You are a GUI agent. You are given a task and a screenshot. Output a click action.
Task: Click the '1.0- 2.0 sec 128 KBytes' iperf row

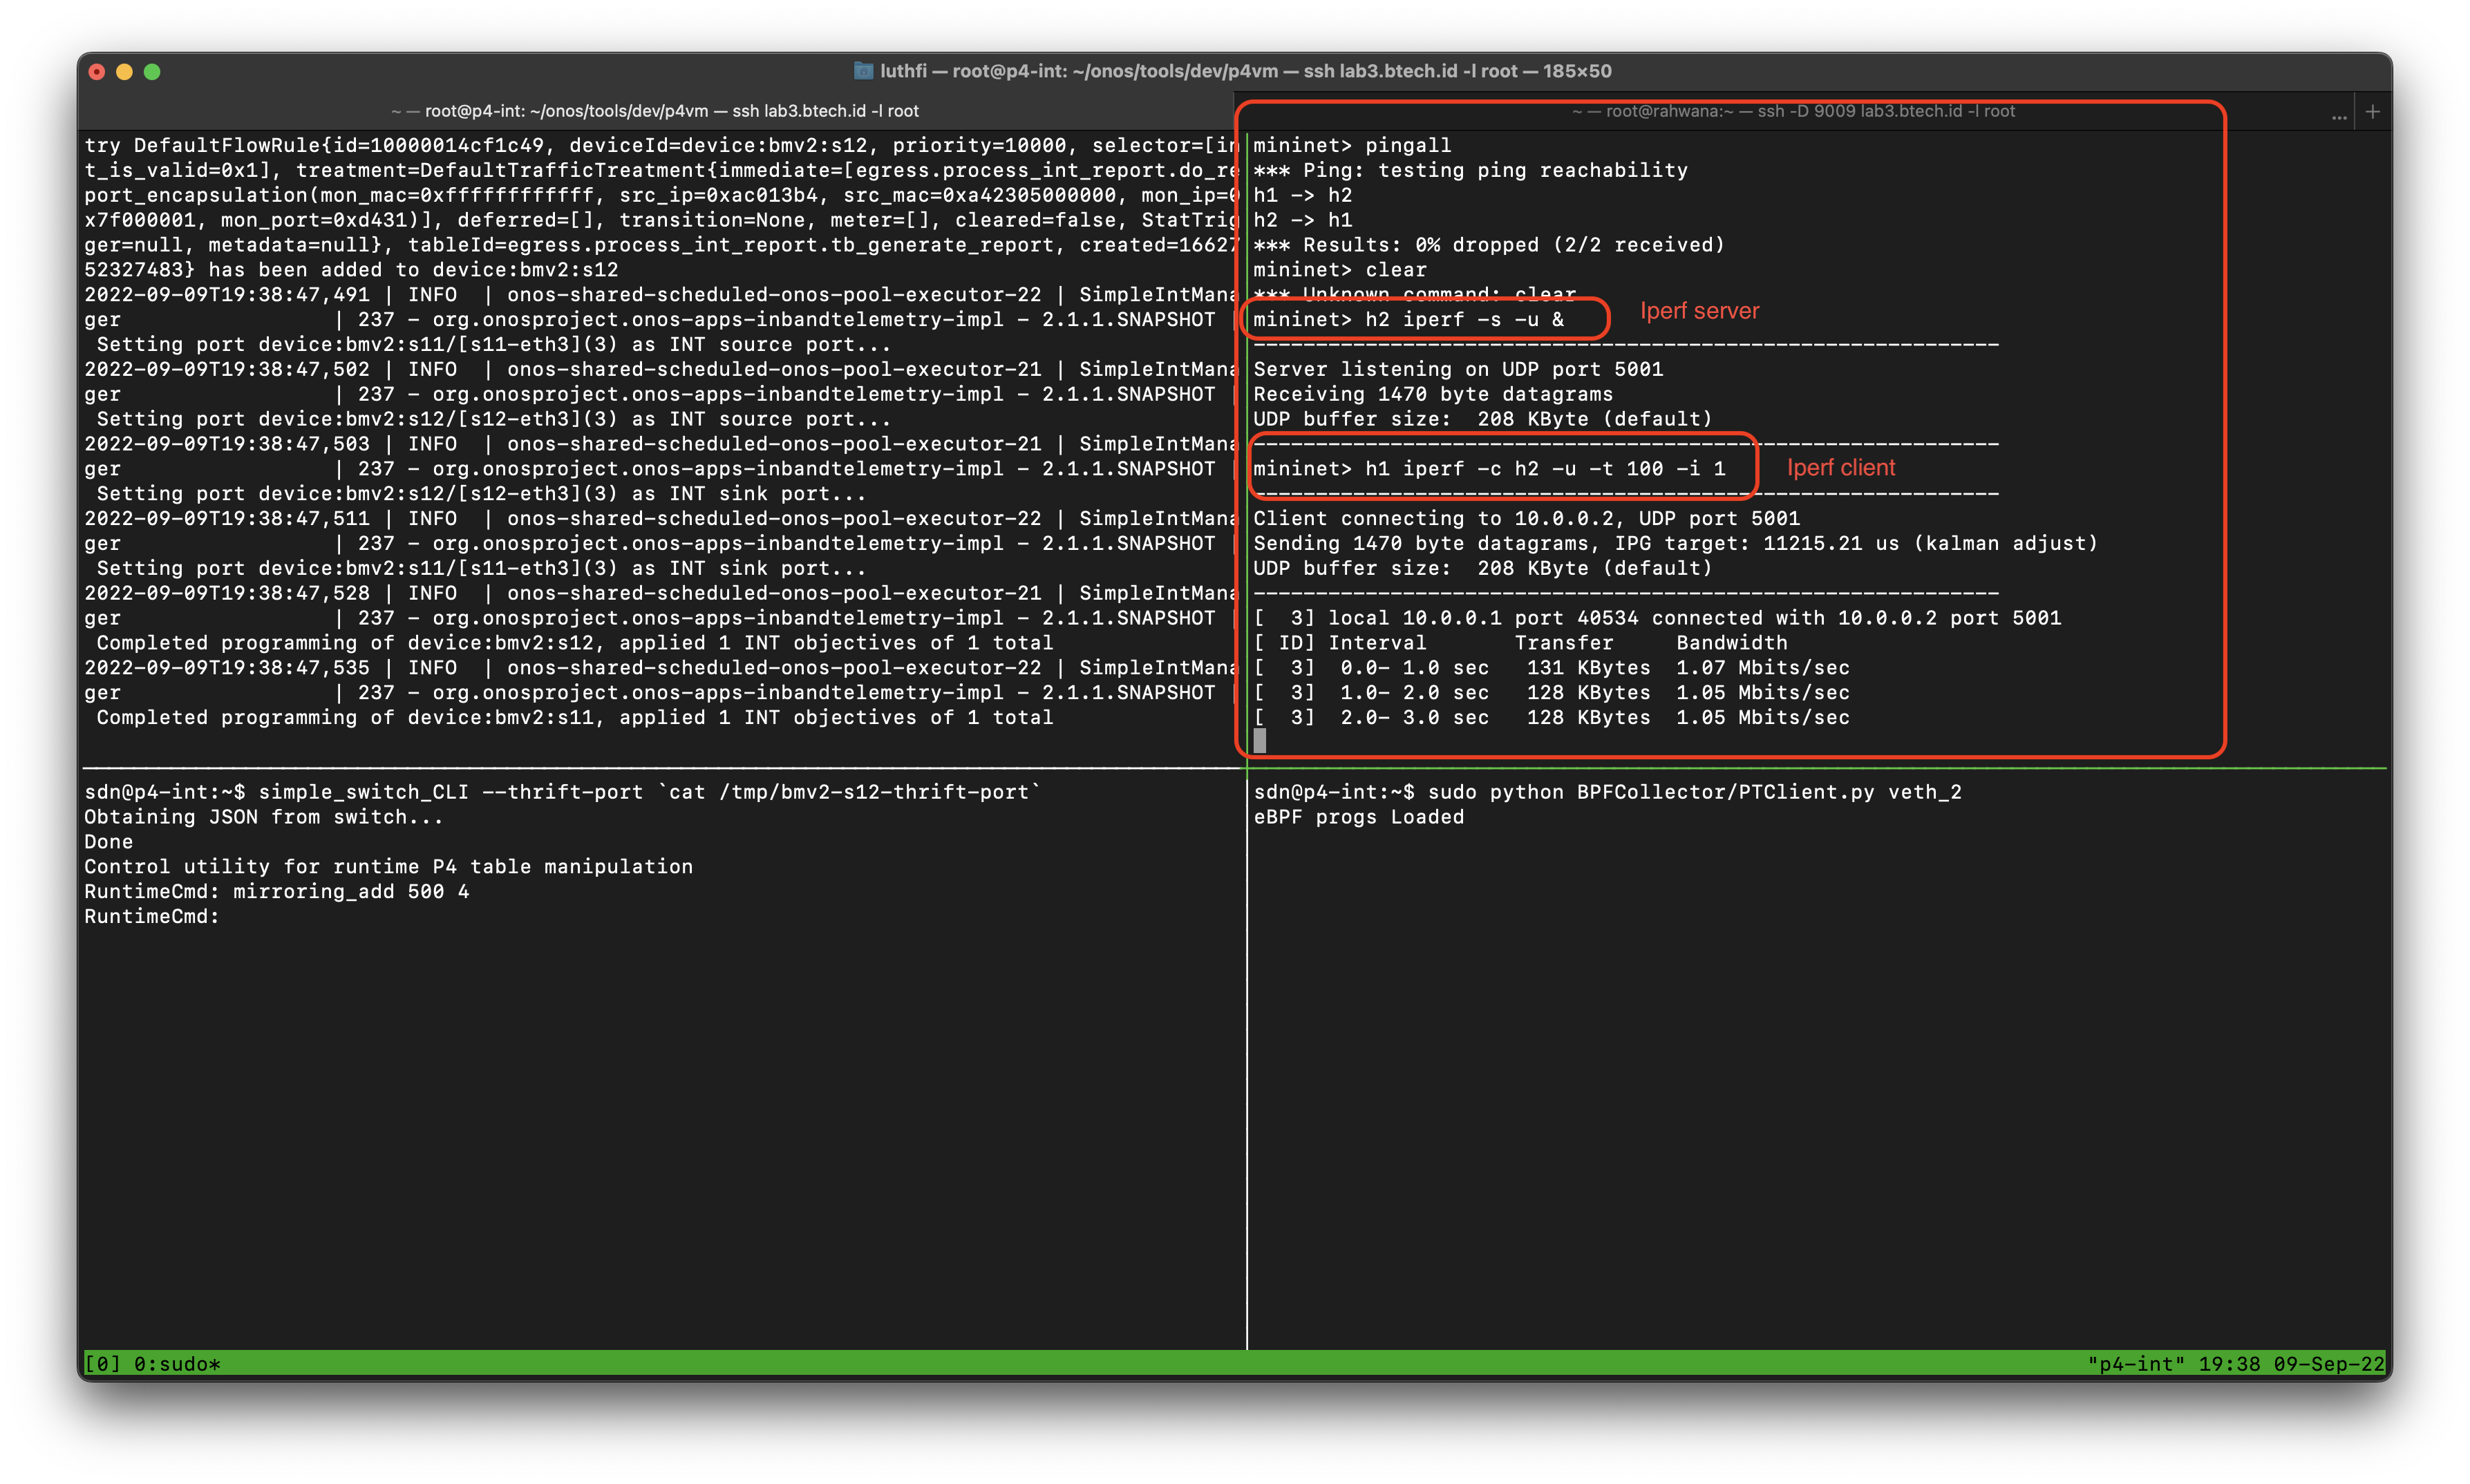point(1551,693)
